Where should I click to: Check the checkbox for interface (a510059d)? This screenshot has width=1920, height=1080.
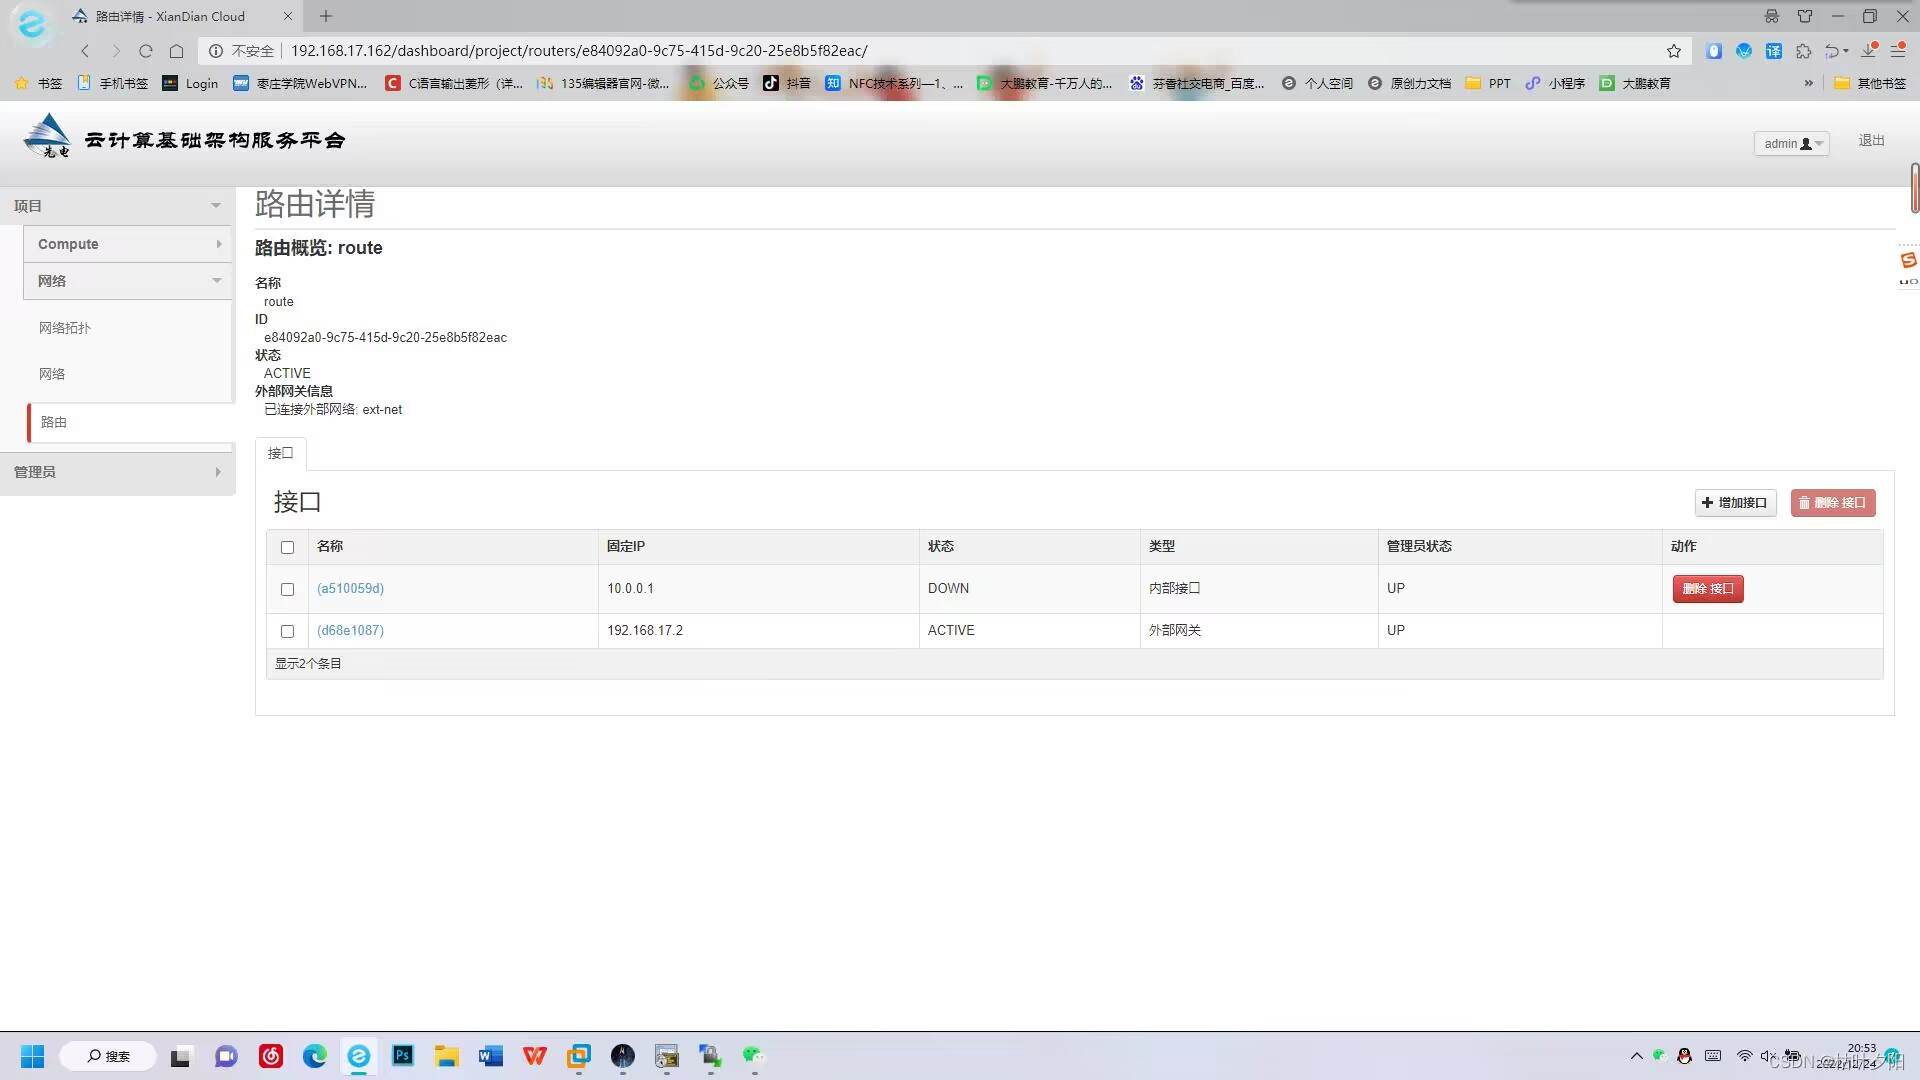click(x=288, y=589)
